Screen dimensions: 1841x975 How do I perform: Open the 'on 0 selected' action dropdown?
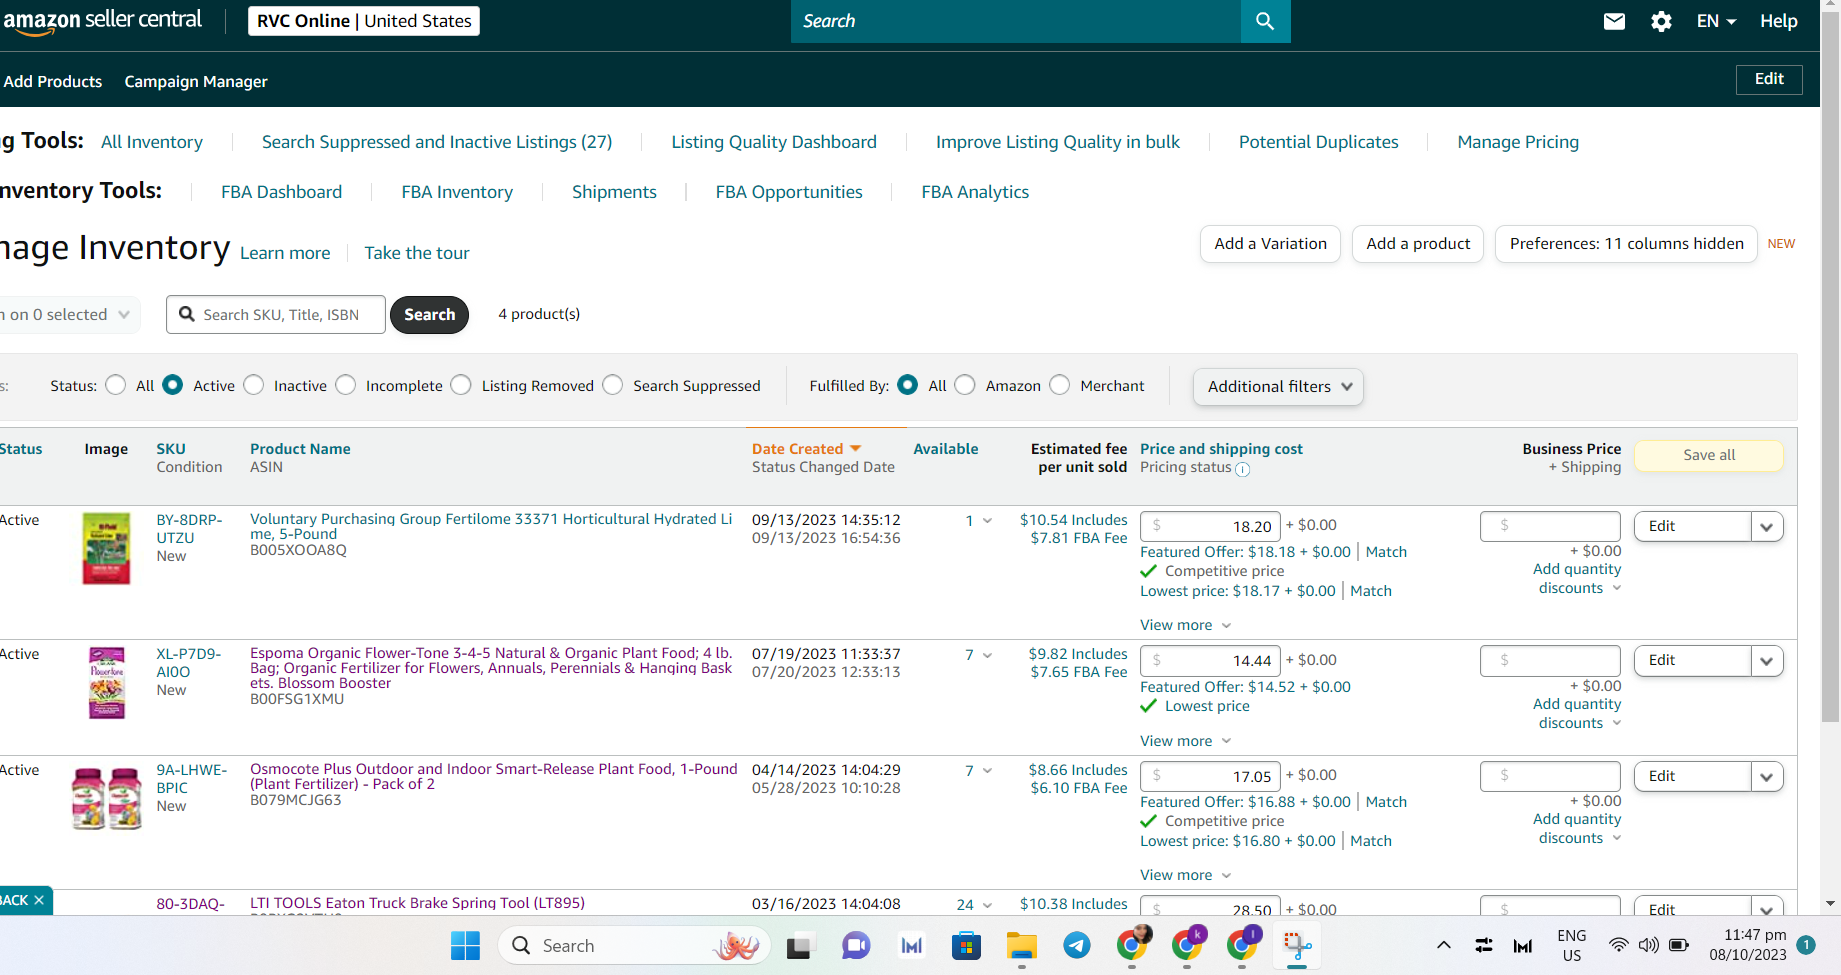click(68, 315)
